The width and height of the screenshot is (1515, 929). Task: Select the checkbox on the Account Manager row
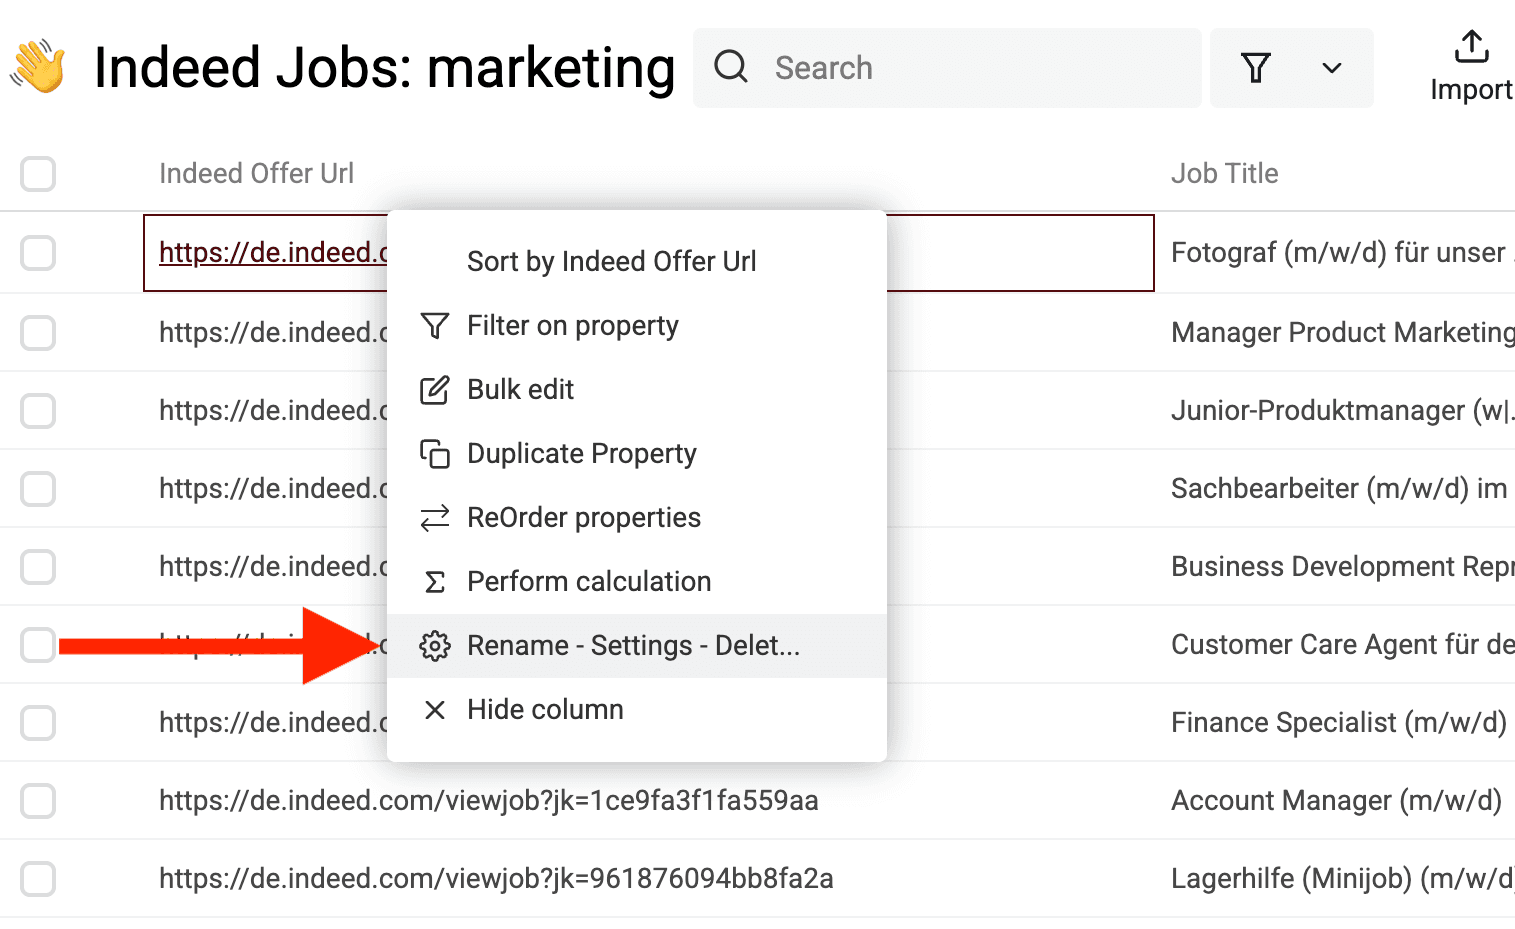(x=37, y=800)
